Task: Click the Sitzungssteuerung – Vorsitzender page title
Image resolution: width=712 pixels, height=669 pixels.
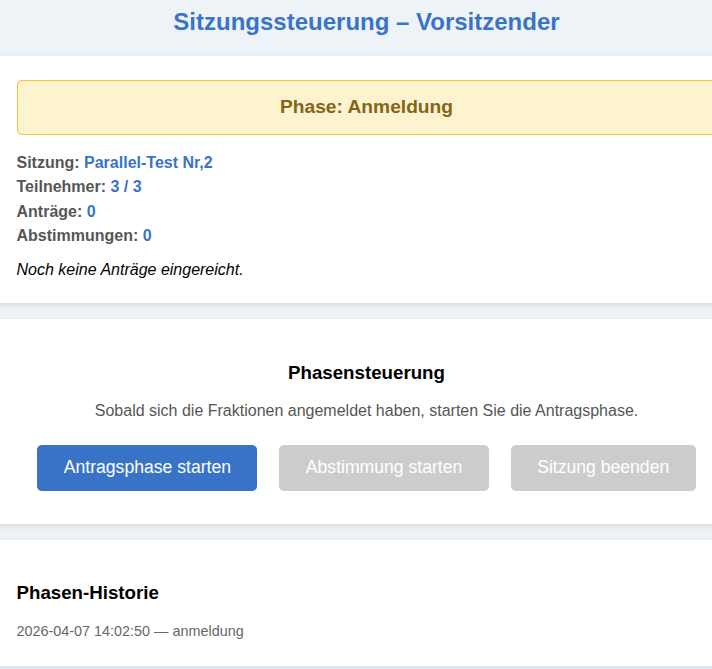Action: click(x=366, y=22)
